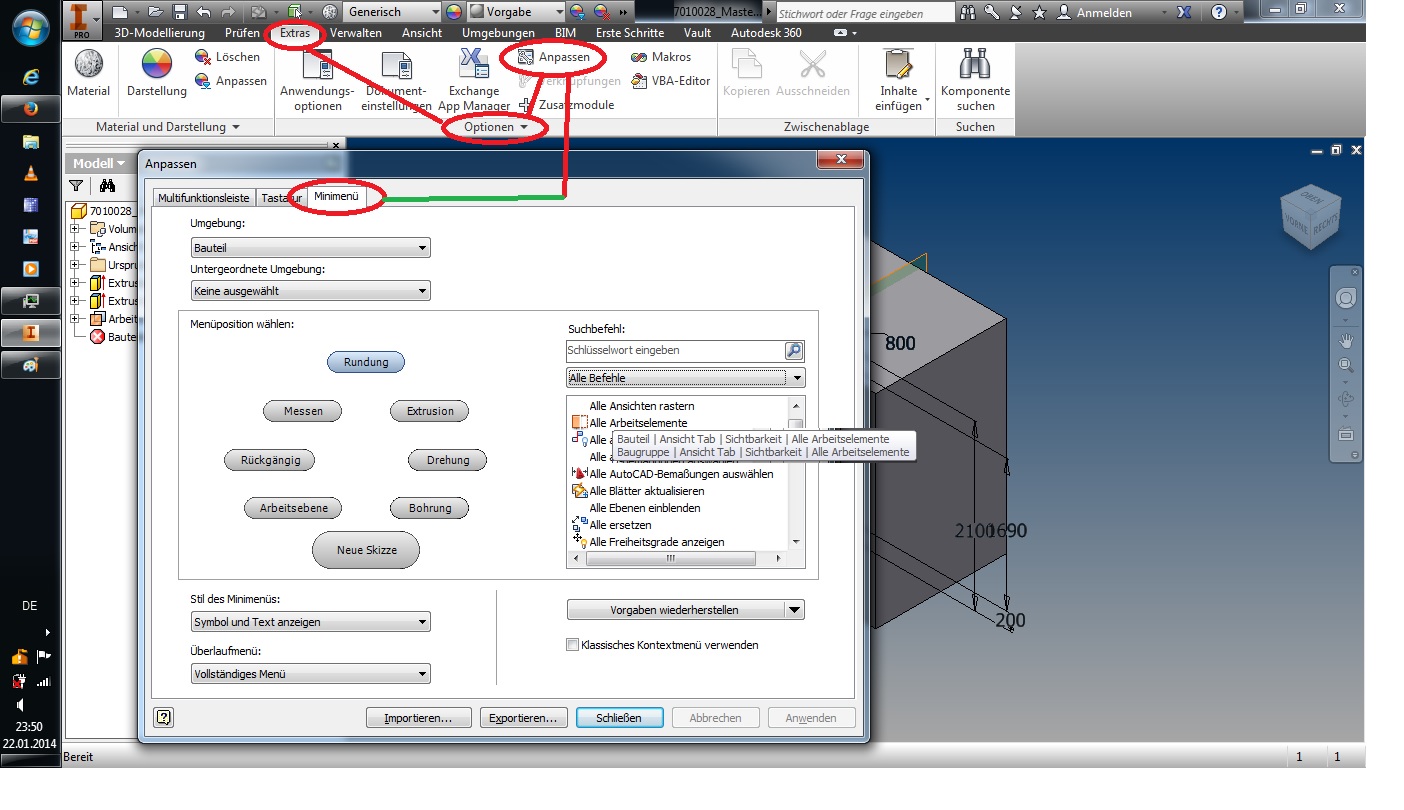Click the help question mark in title bar

coord(1219,12)
